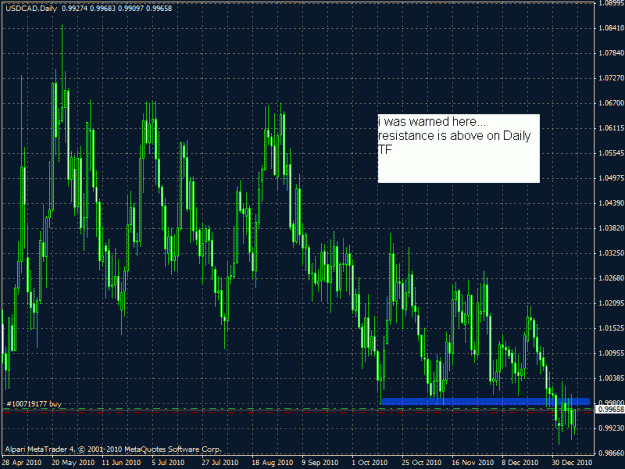625x469 pixels.
Task: Click the 0.98660 price scale label
Action: pyautogui.click(x=611, y=453)
